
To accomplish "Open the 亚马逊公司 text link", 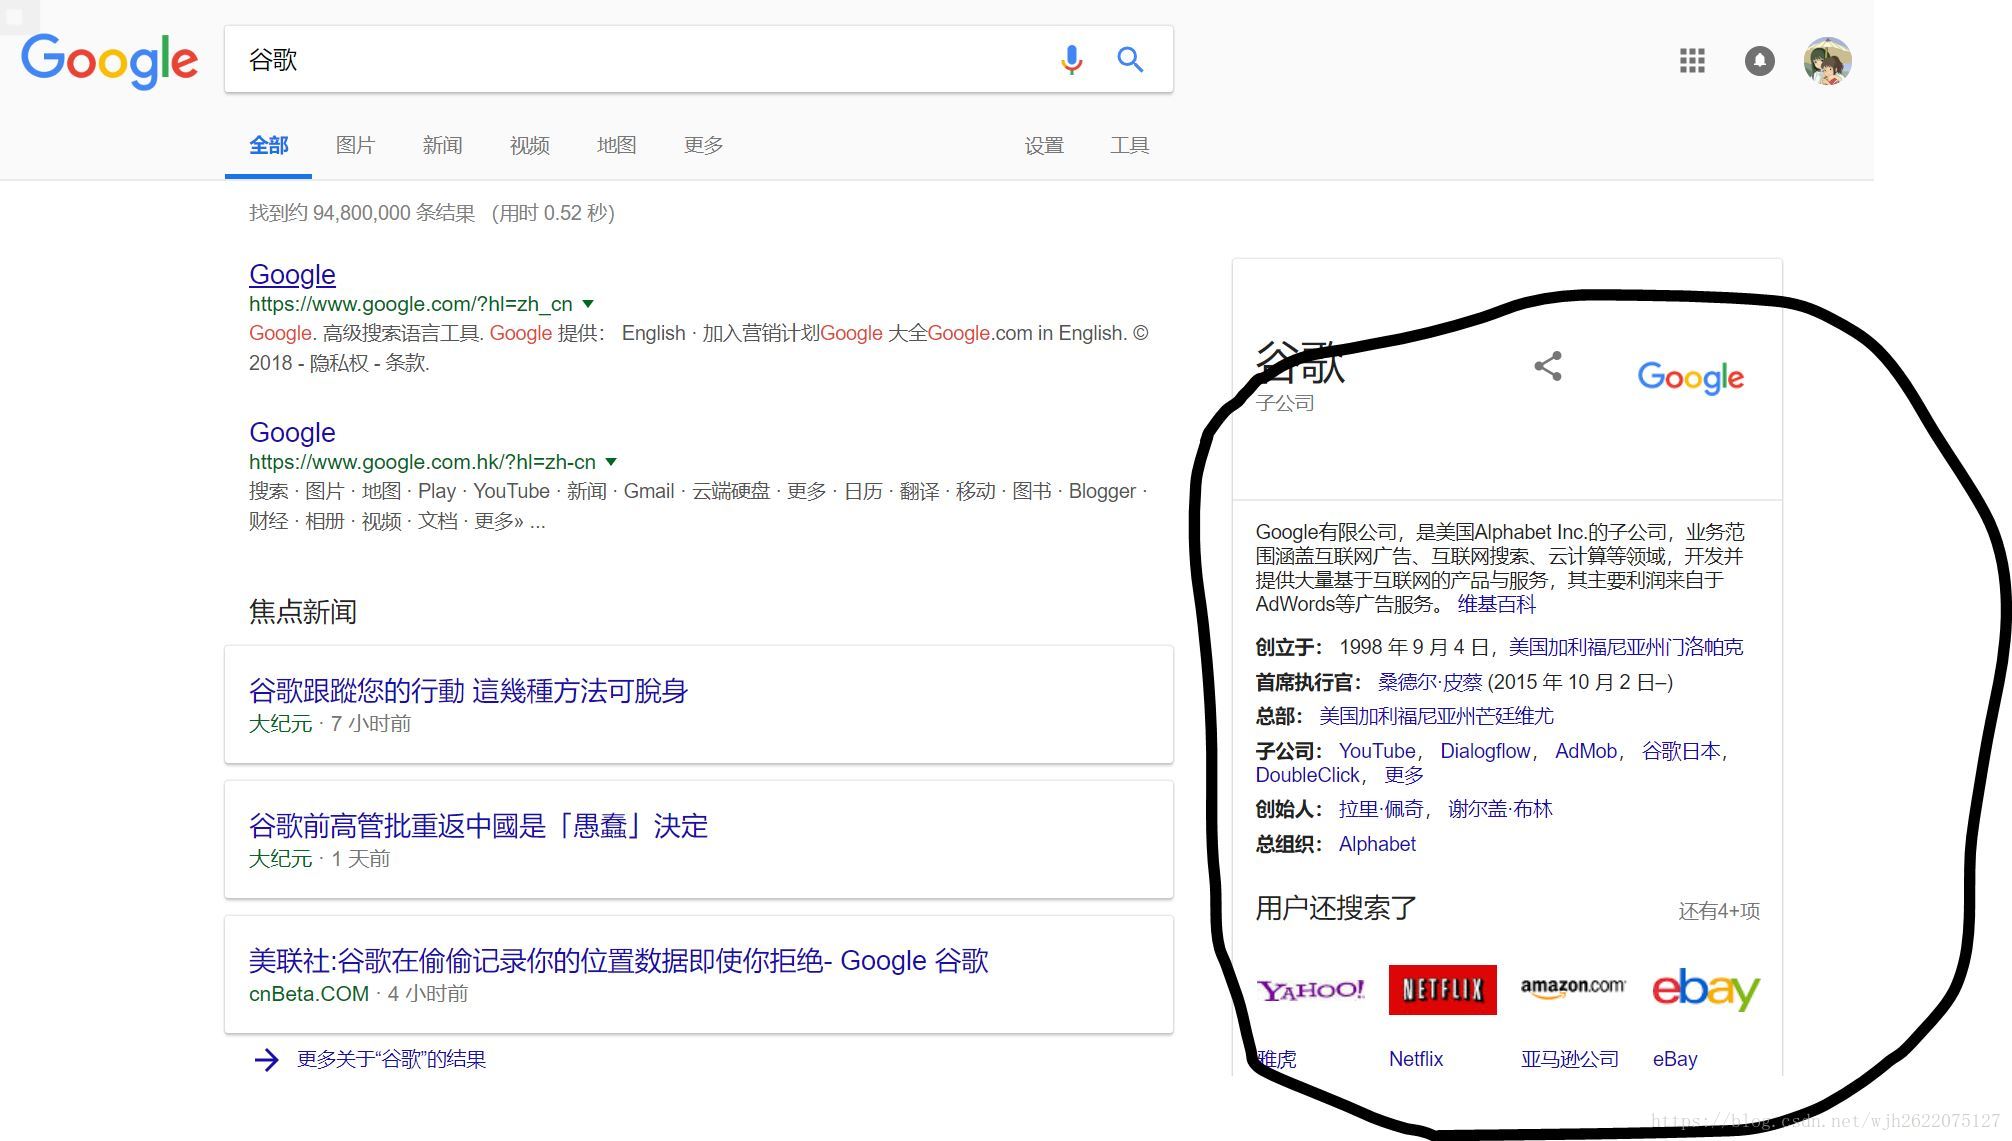I will coord(1569,1059).
